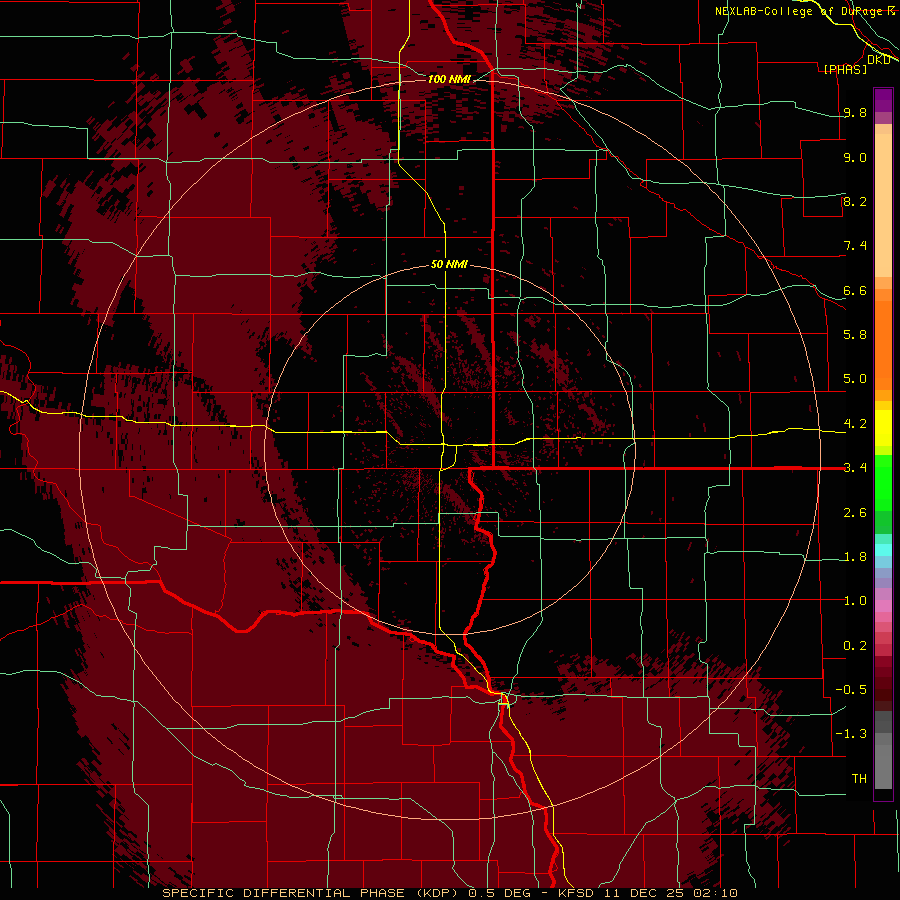This screenshot has width=900, height=900.
Task: Click the 8.2 value on color scale
Action: pyautogui.click(x=855, y=201)
